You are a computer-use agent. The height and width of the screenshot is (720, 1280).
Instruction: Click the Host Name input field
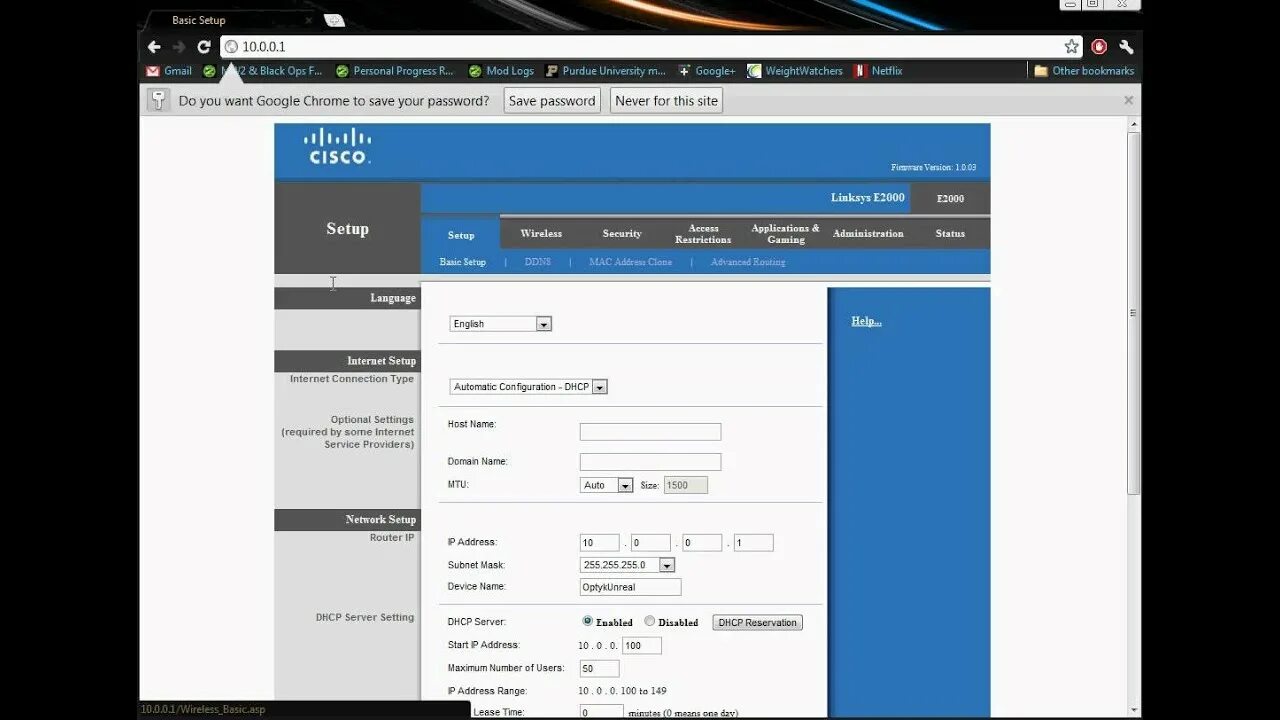650,432
